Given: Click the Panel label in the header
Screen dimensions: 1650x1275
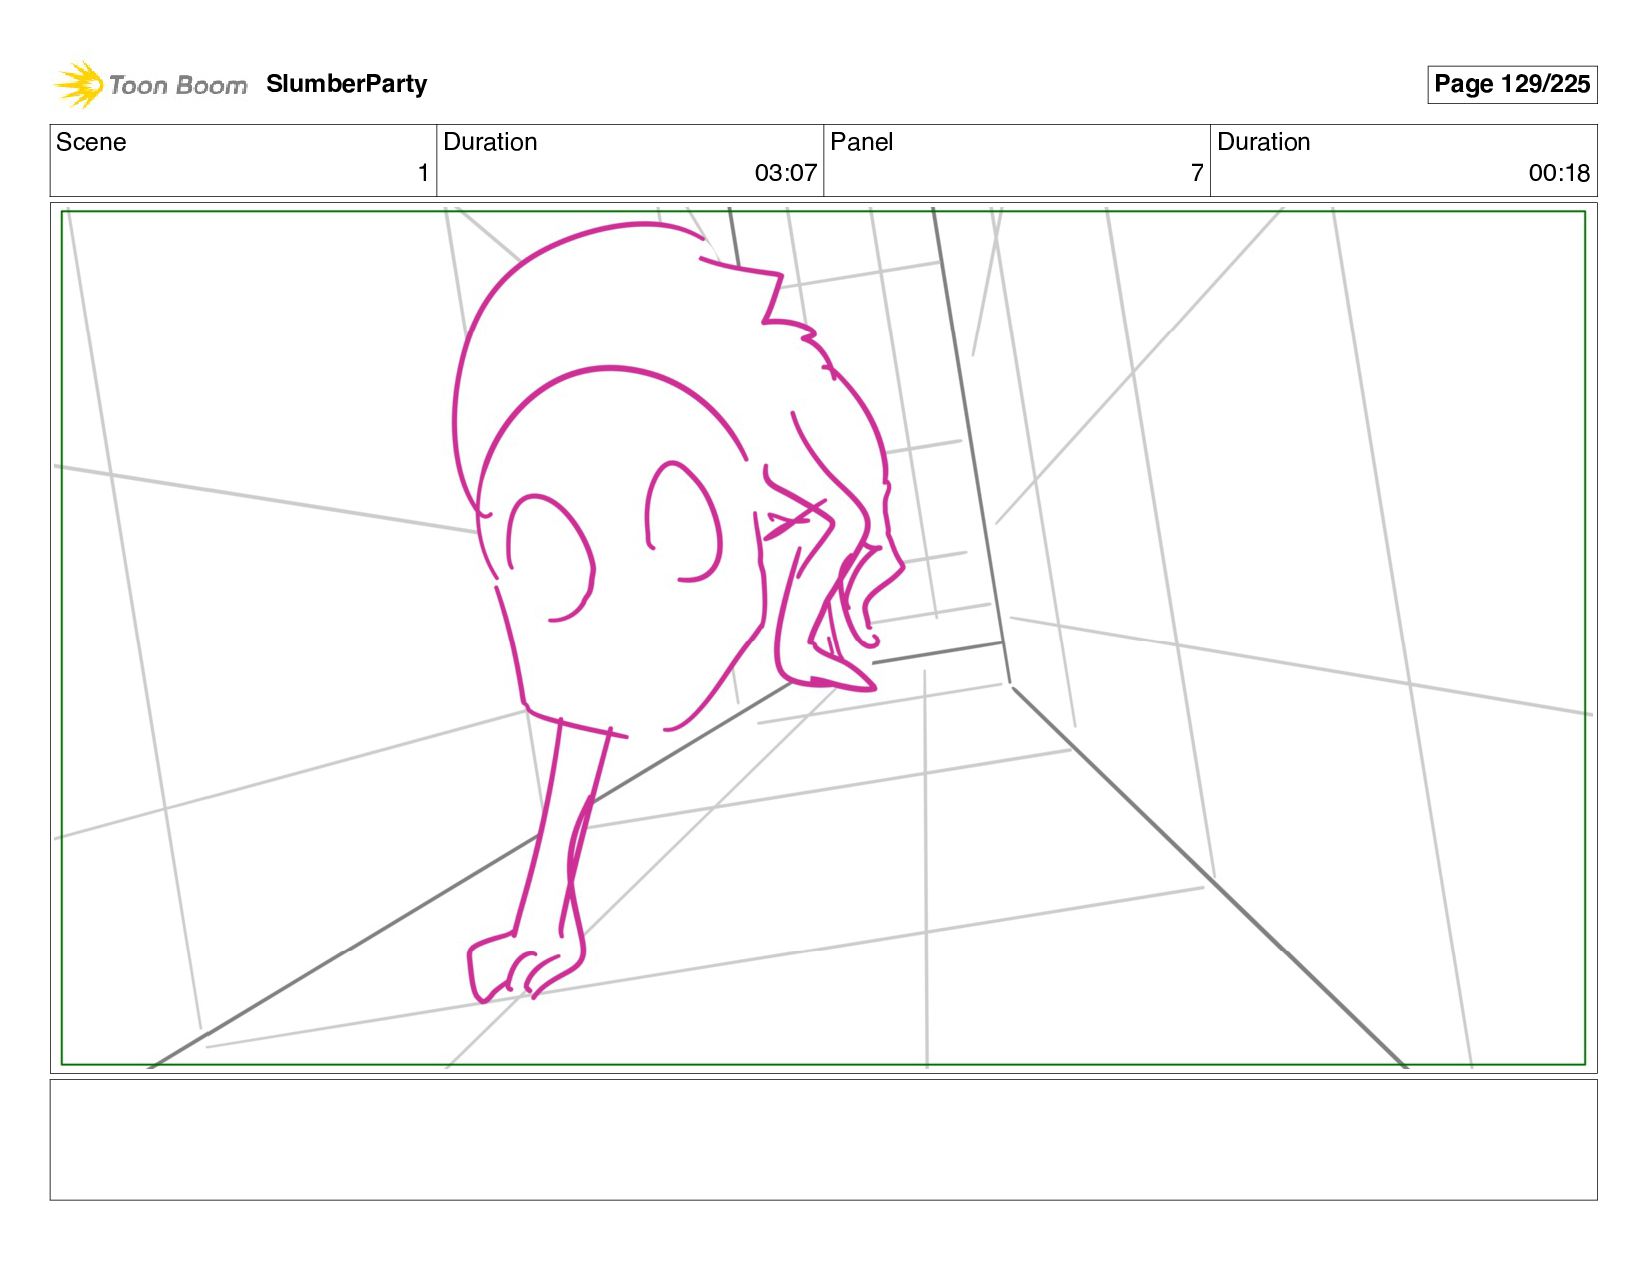Looking at the screenshot, I should (x=861, y=142).
